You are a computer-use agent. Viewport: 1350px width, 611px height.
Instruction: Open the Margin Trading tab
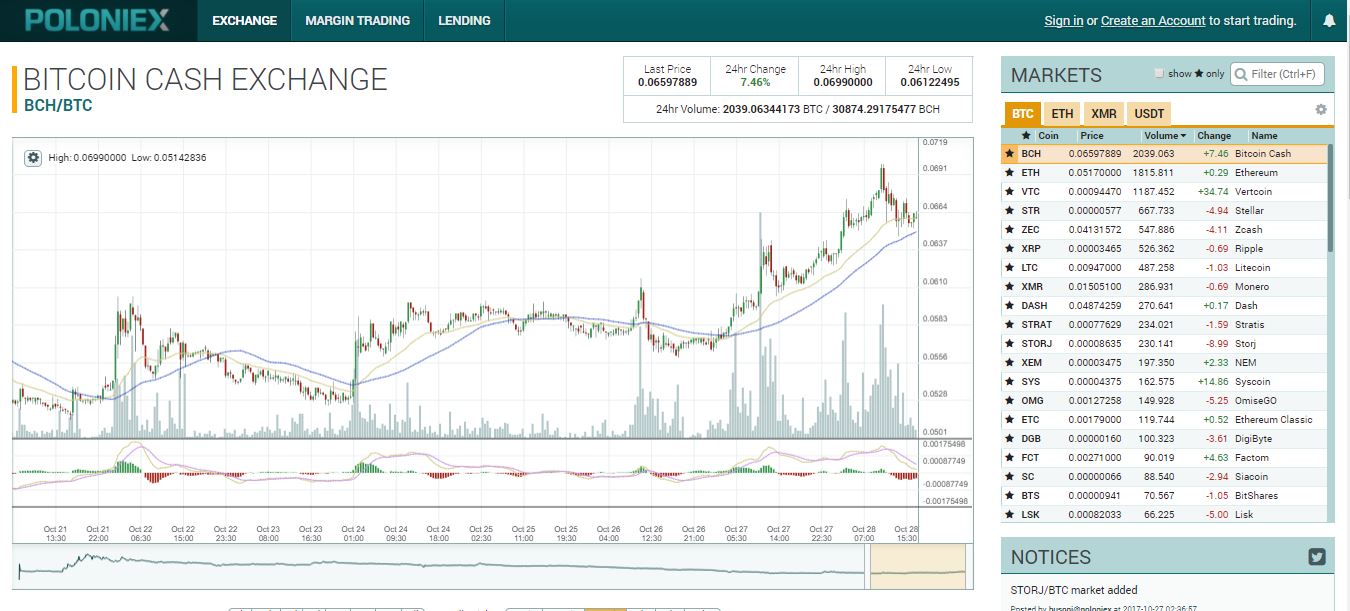pos(357,20)
